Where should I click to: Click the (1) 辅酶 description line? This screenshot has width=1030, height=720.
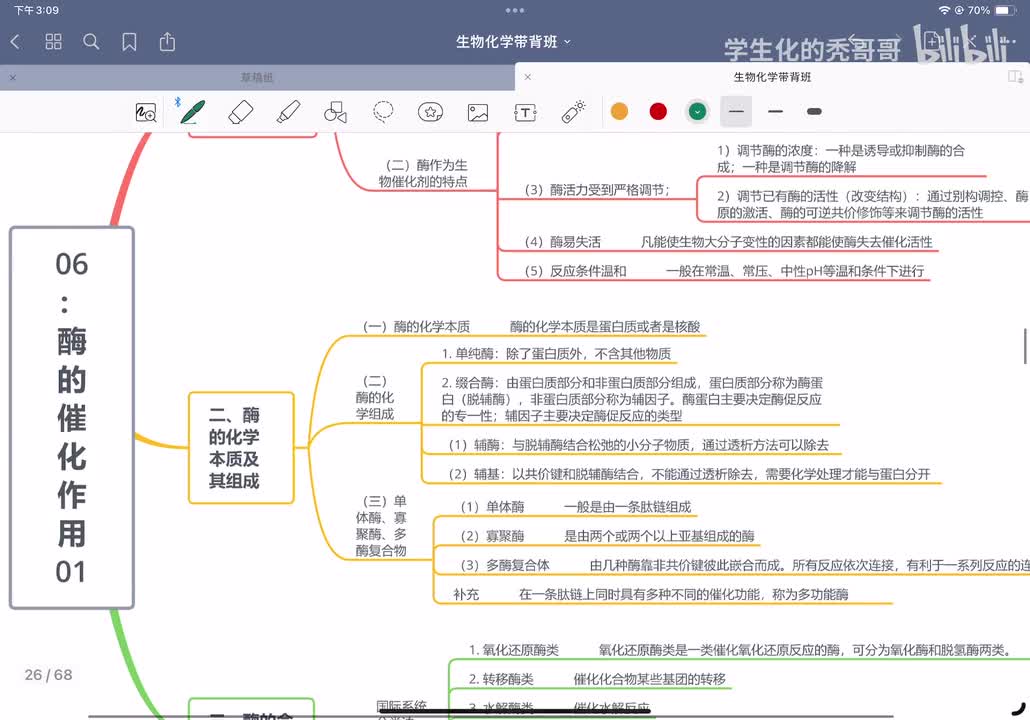pyautogui.click(x=638, y=445)
